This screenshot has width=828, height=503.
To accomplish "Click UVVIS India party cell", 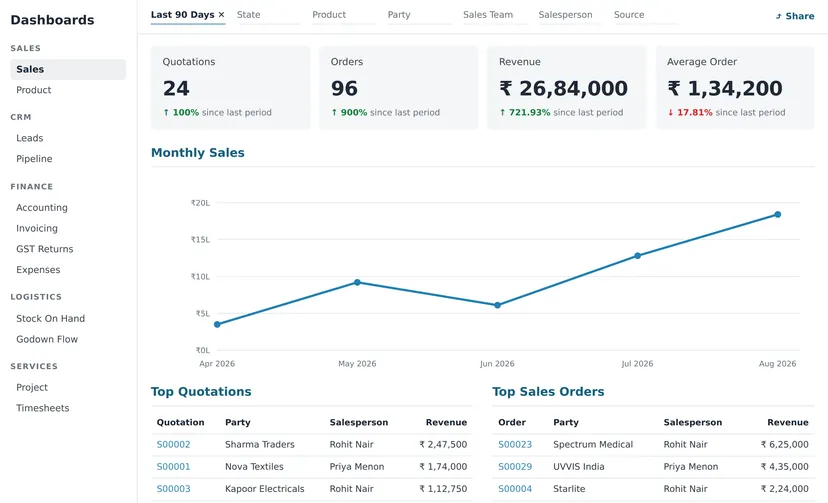I will tap(579, 467).
